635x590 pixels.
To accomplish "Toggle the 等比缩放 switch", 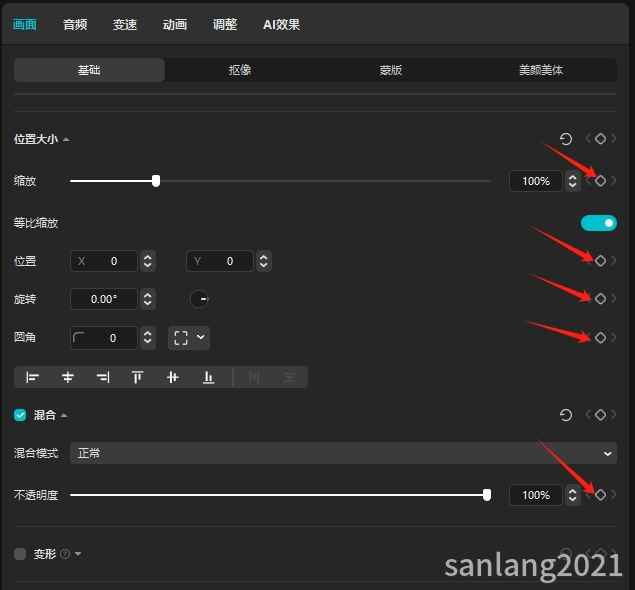I will click(x=599, y=223).
